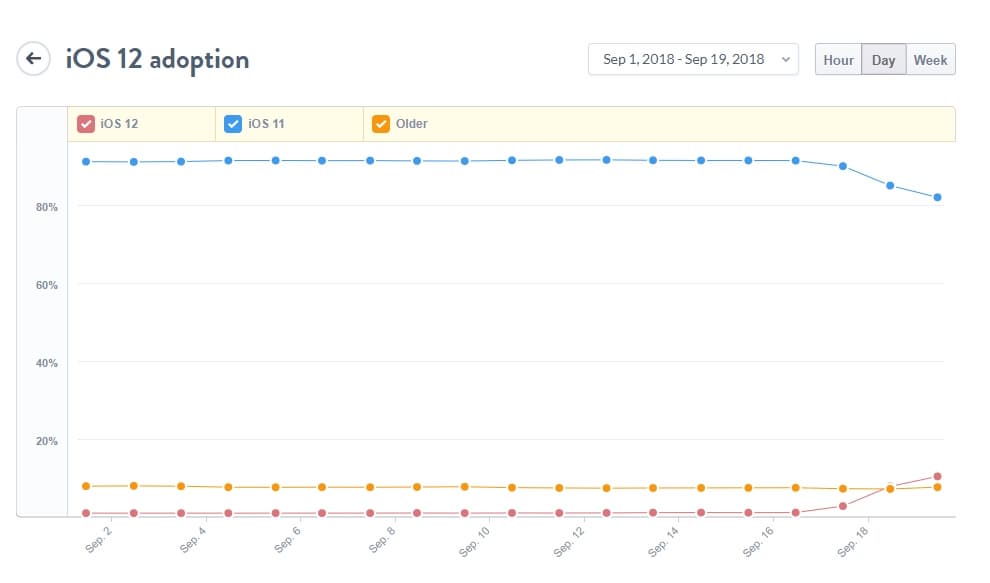
Task: Click the Older legend label text
Action: point(412,124)
